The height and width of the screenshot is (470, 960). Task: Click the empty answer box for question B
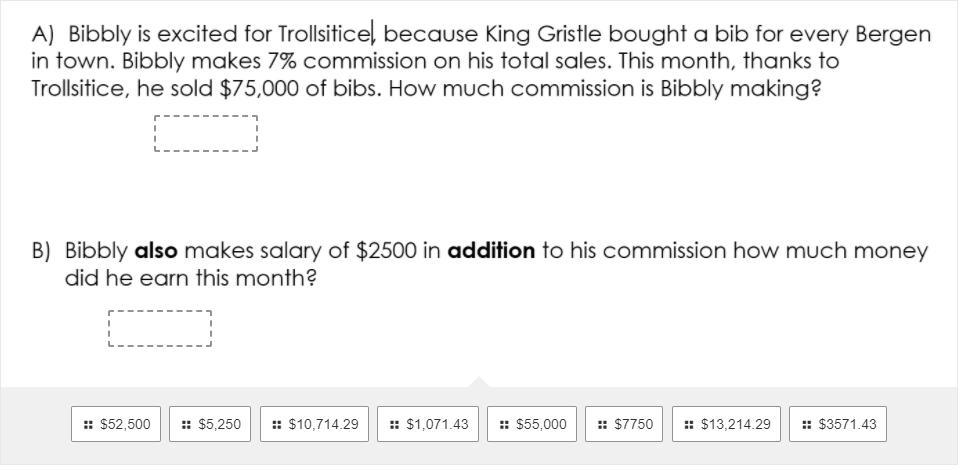tap(160, 329)
